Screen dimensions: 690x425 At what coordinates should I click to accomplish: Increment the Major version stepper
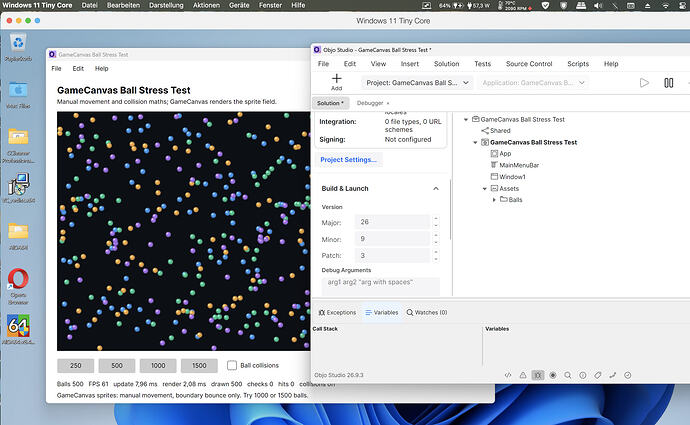click(436, 218)
